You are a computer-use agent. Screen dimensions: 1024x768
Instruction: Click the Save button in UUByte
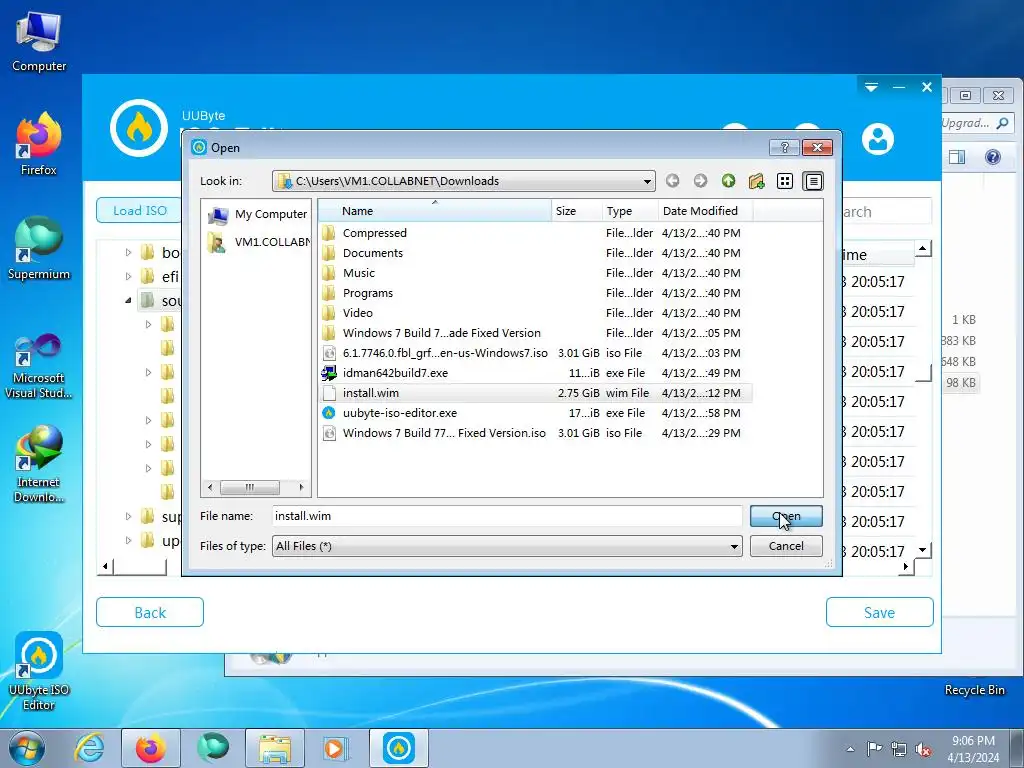[879, 613]
